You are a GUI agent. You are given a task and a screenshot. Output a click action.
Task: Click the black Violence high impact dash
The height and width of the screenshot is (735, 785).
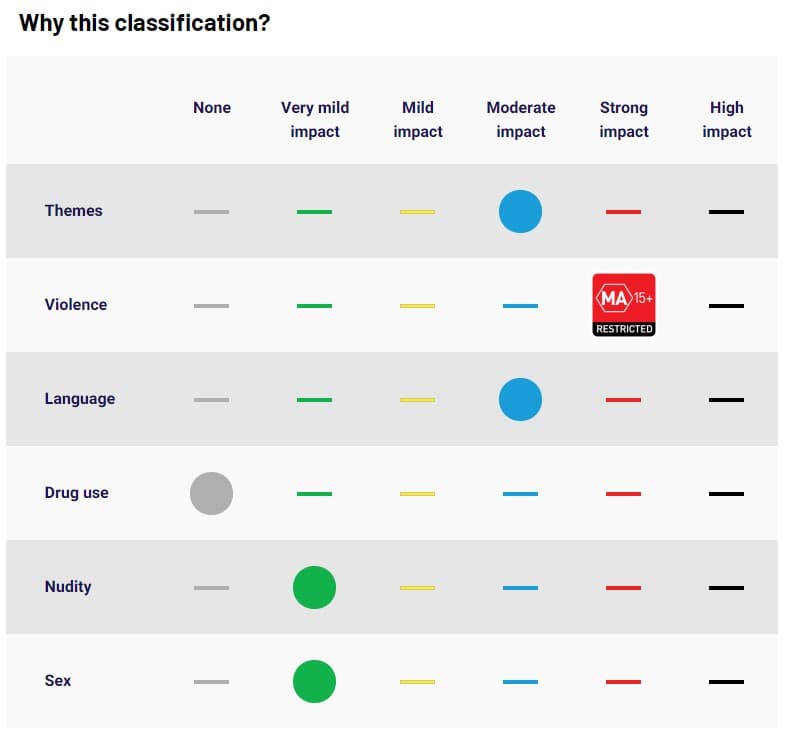pos(726,306)
